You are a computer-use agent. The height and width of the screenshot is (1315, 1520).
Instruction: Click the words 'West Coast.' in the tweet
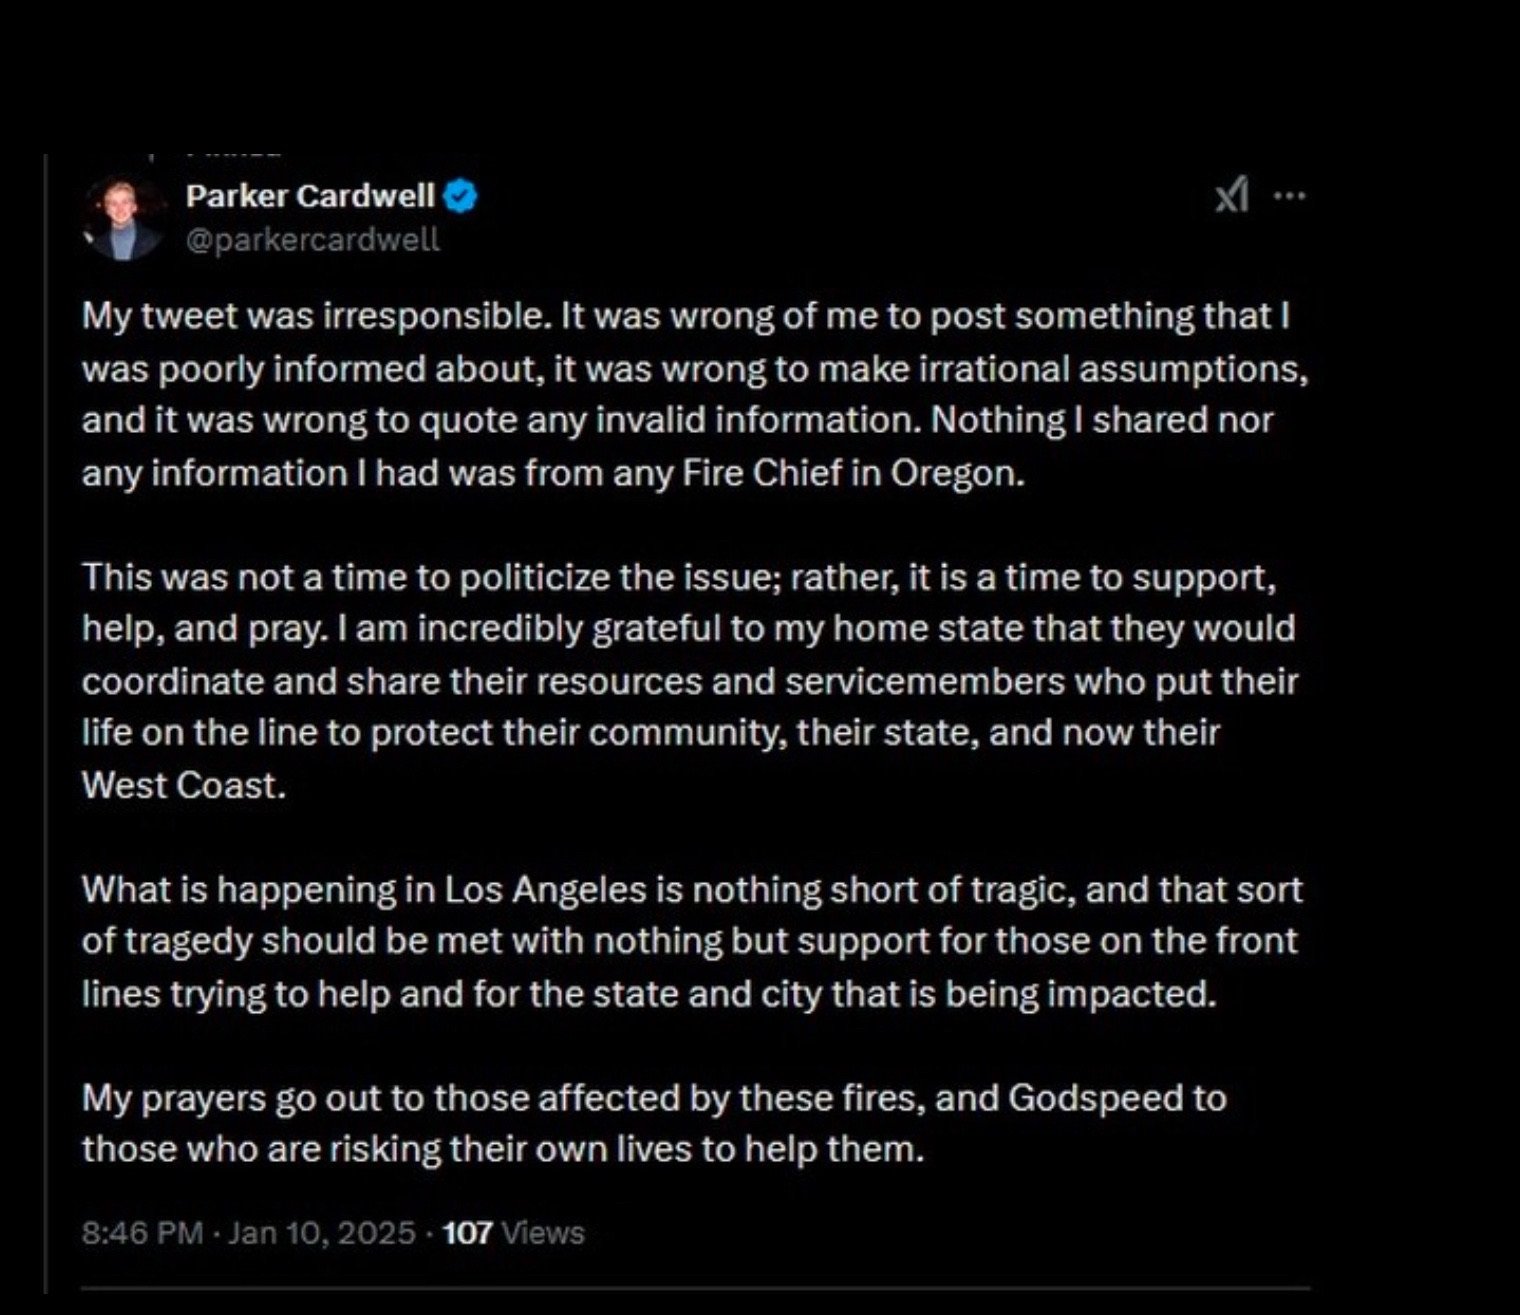pyautogui.click(x=184, y=786)
